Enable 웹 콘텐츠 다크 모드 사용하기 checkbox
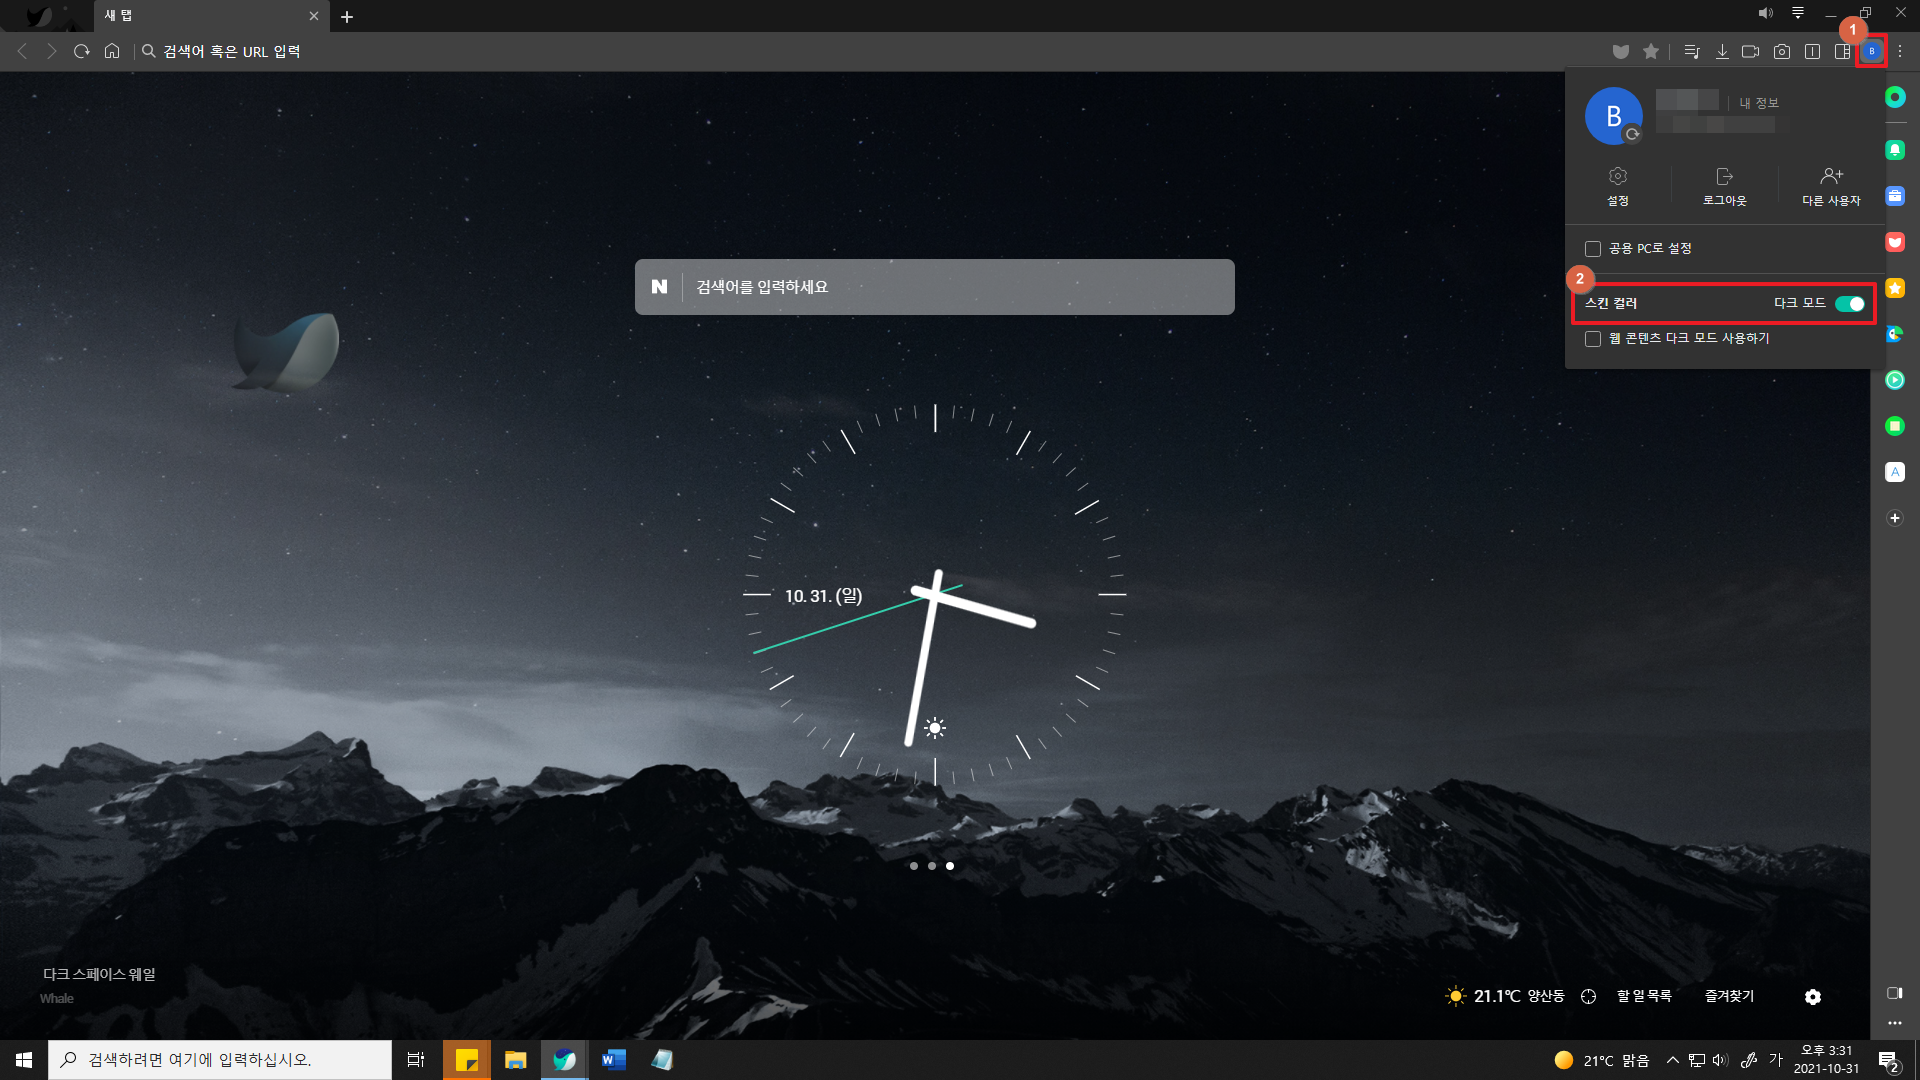This screenshot has width=1920, height=1080. [1593, 339]
